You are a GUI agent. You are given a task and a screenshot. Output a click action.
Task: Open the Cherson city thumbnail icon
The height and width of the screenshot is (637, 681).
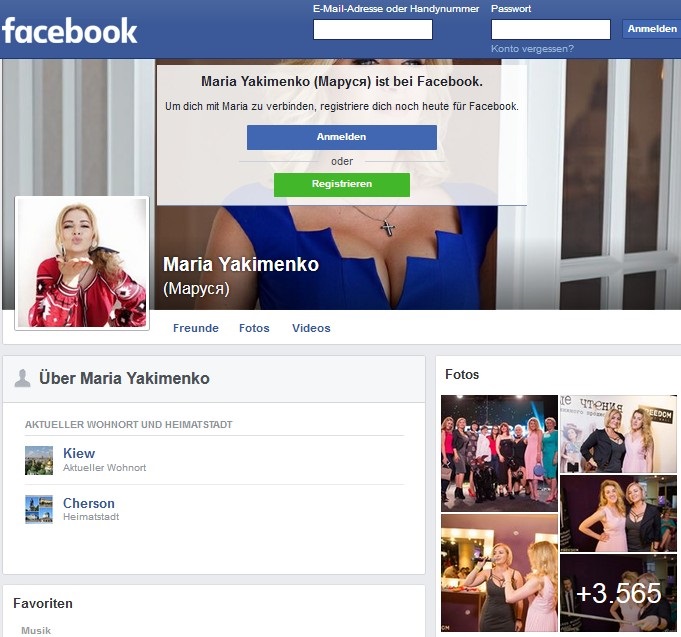pyautogui.click(x=39, y=509)
